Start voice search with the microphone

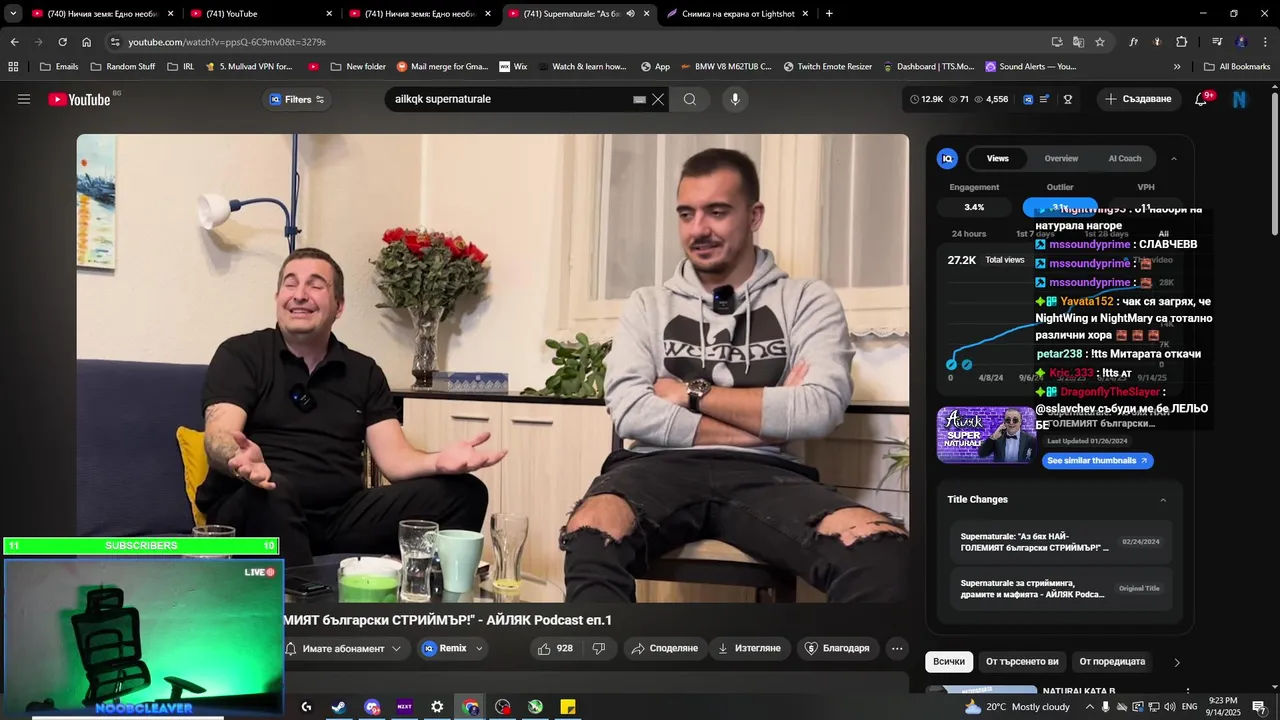point(735,99)
